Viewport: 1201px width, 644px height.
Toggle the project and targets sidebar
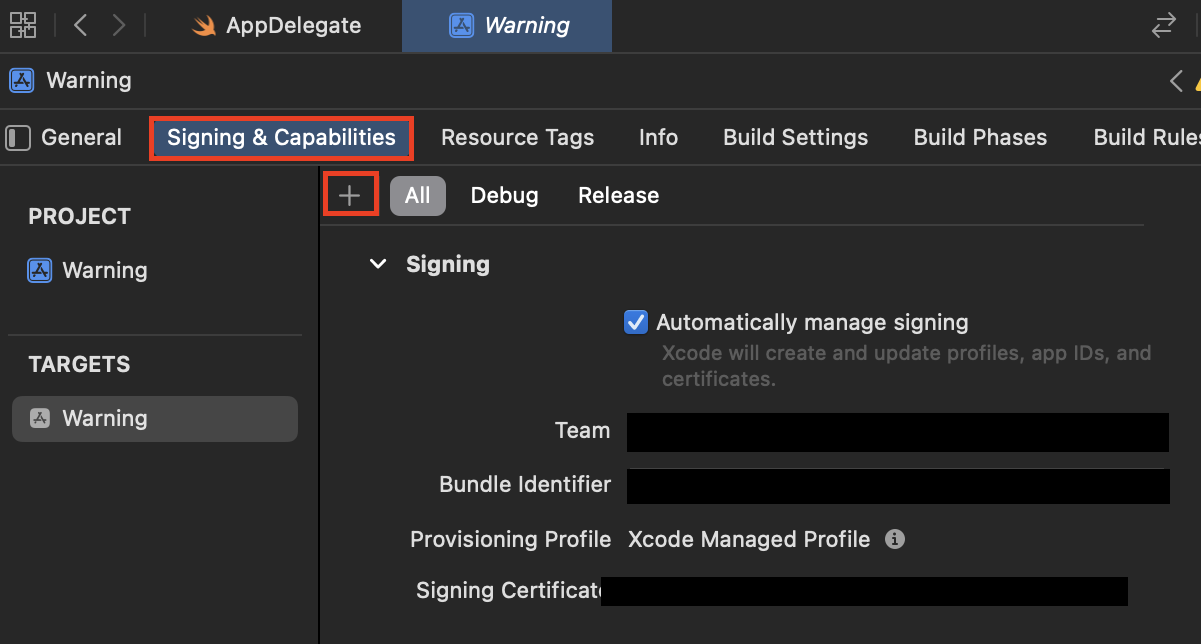(x=18, y=138)
